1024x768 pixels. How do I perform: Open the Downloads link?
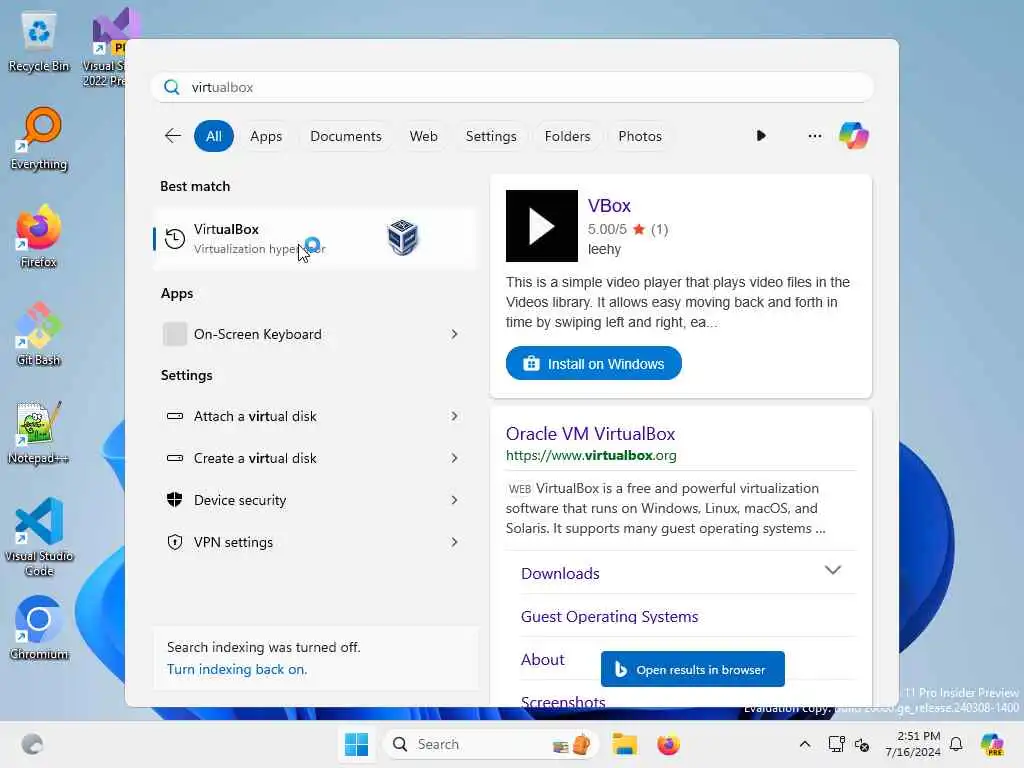pos(560,573)
